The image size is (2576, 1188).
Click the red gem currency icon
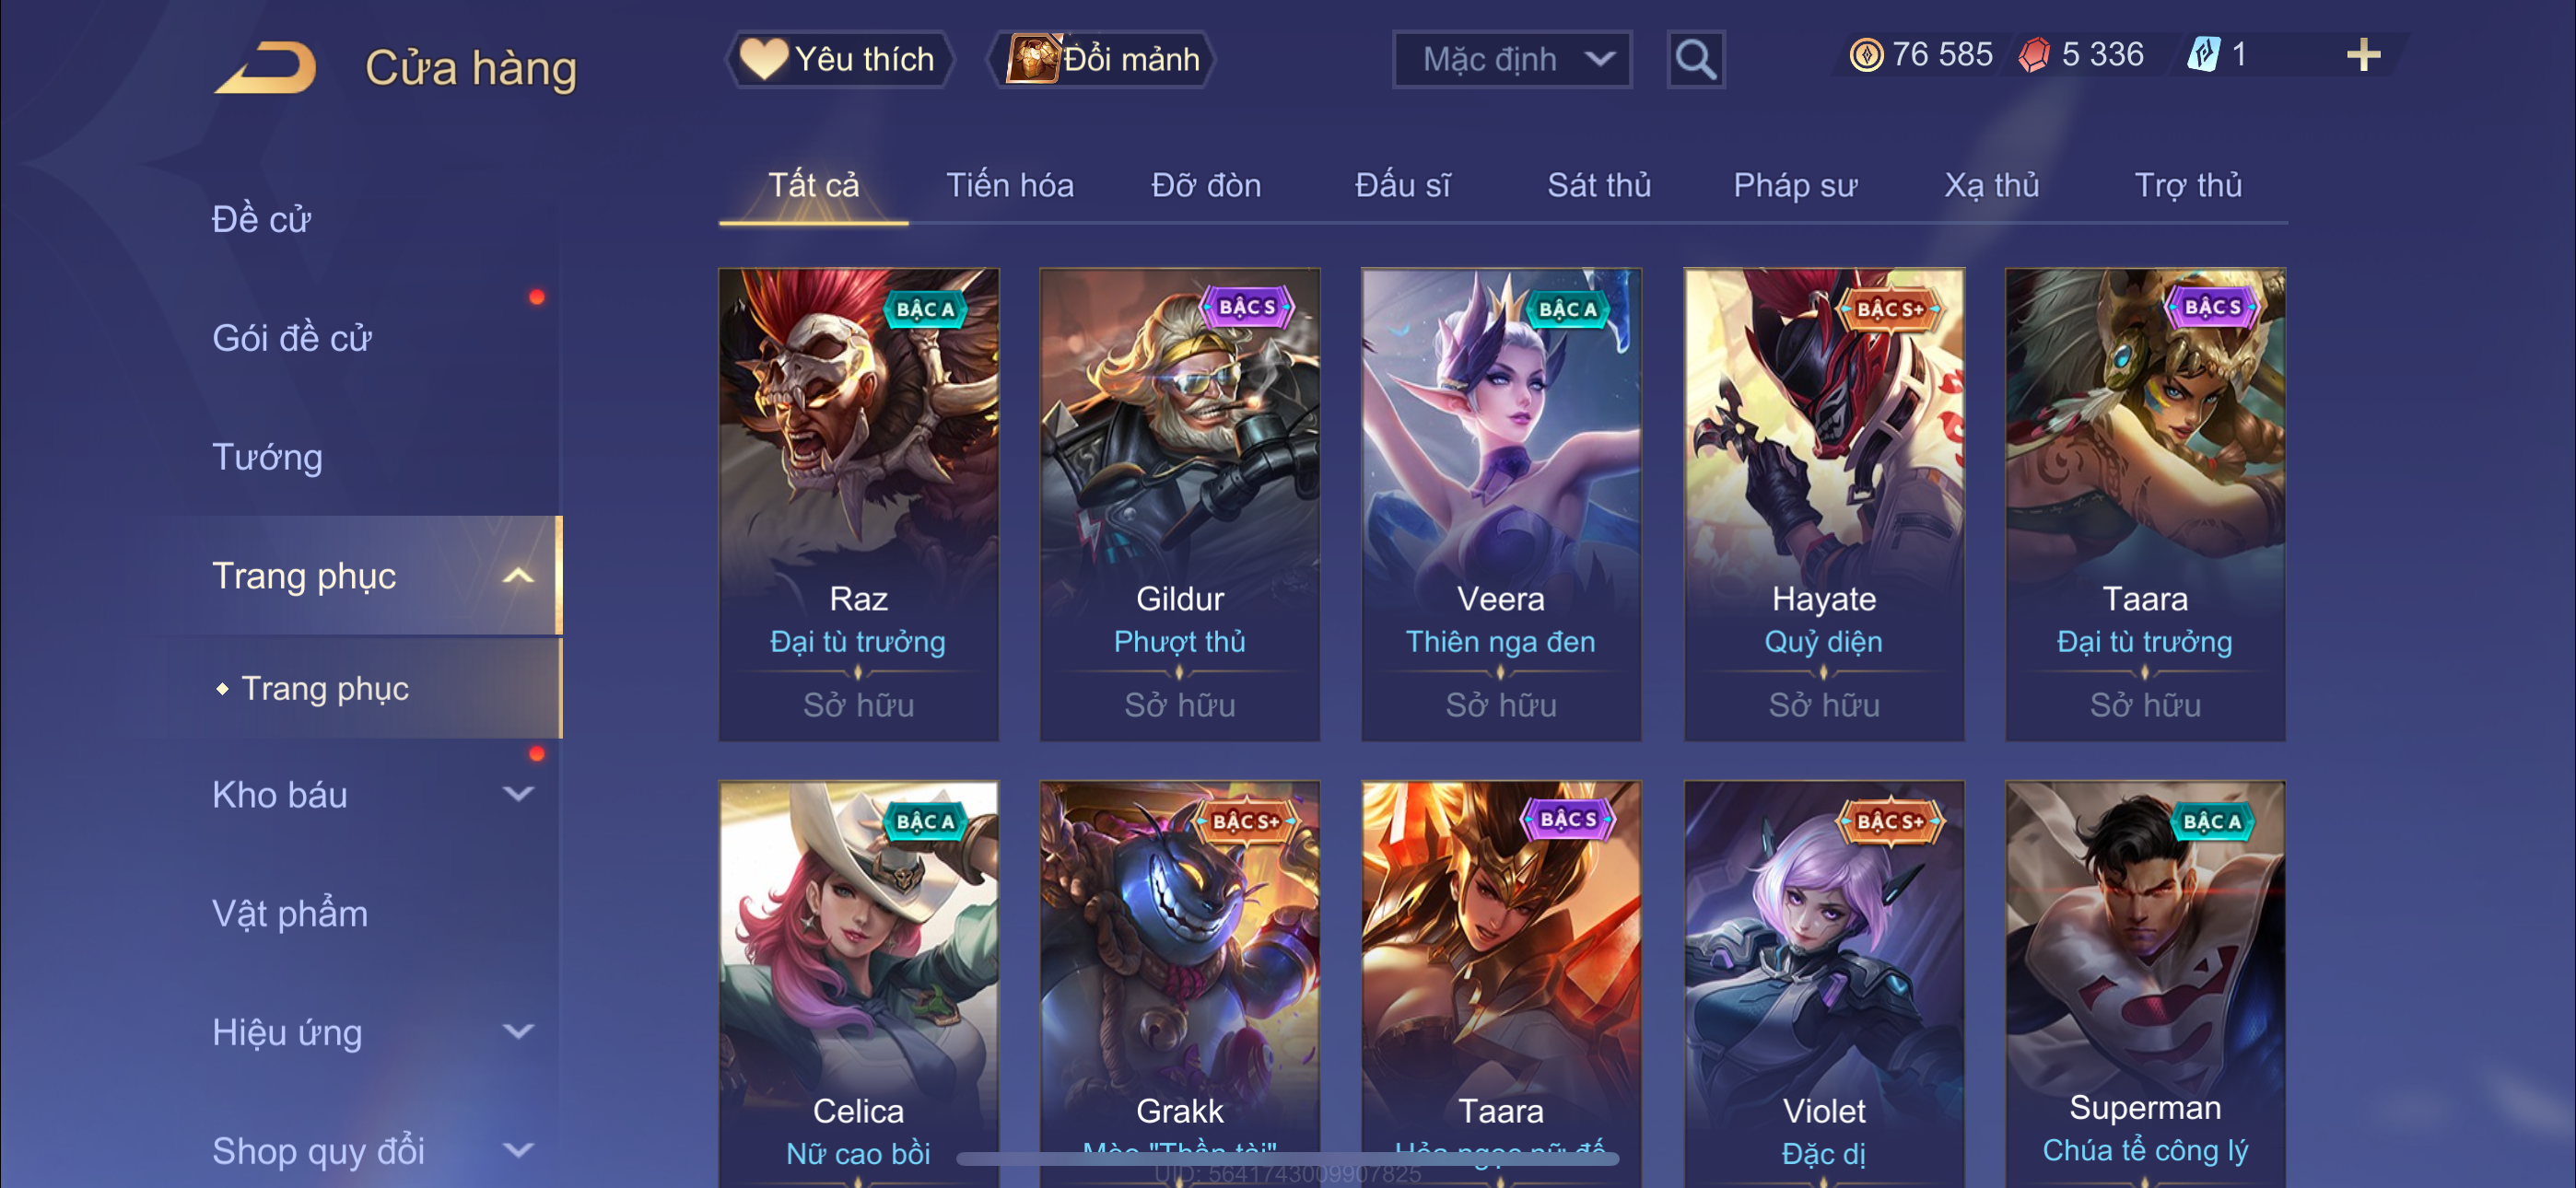click(x=2033, y=55)
